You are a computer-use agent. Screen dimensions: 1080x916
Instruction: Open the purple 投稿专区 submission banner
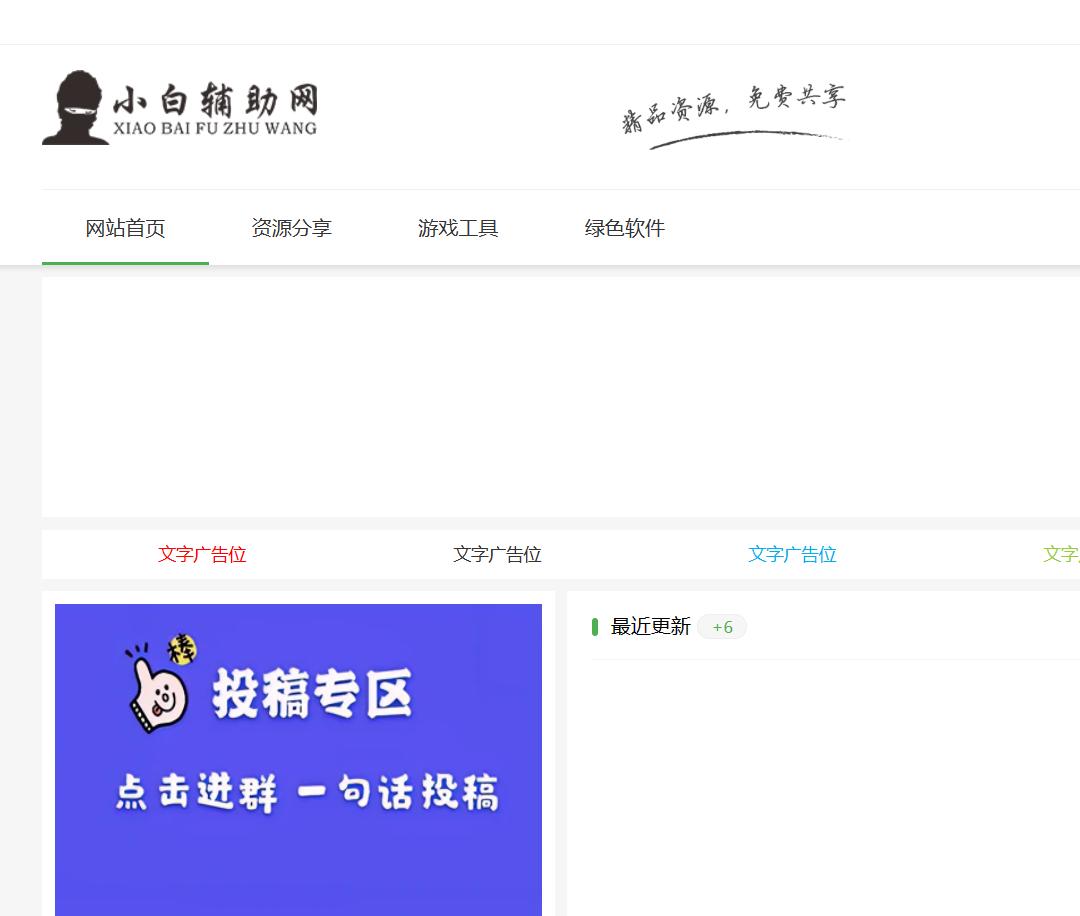(298, 759)
